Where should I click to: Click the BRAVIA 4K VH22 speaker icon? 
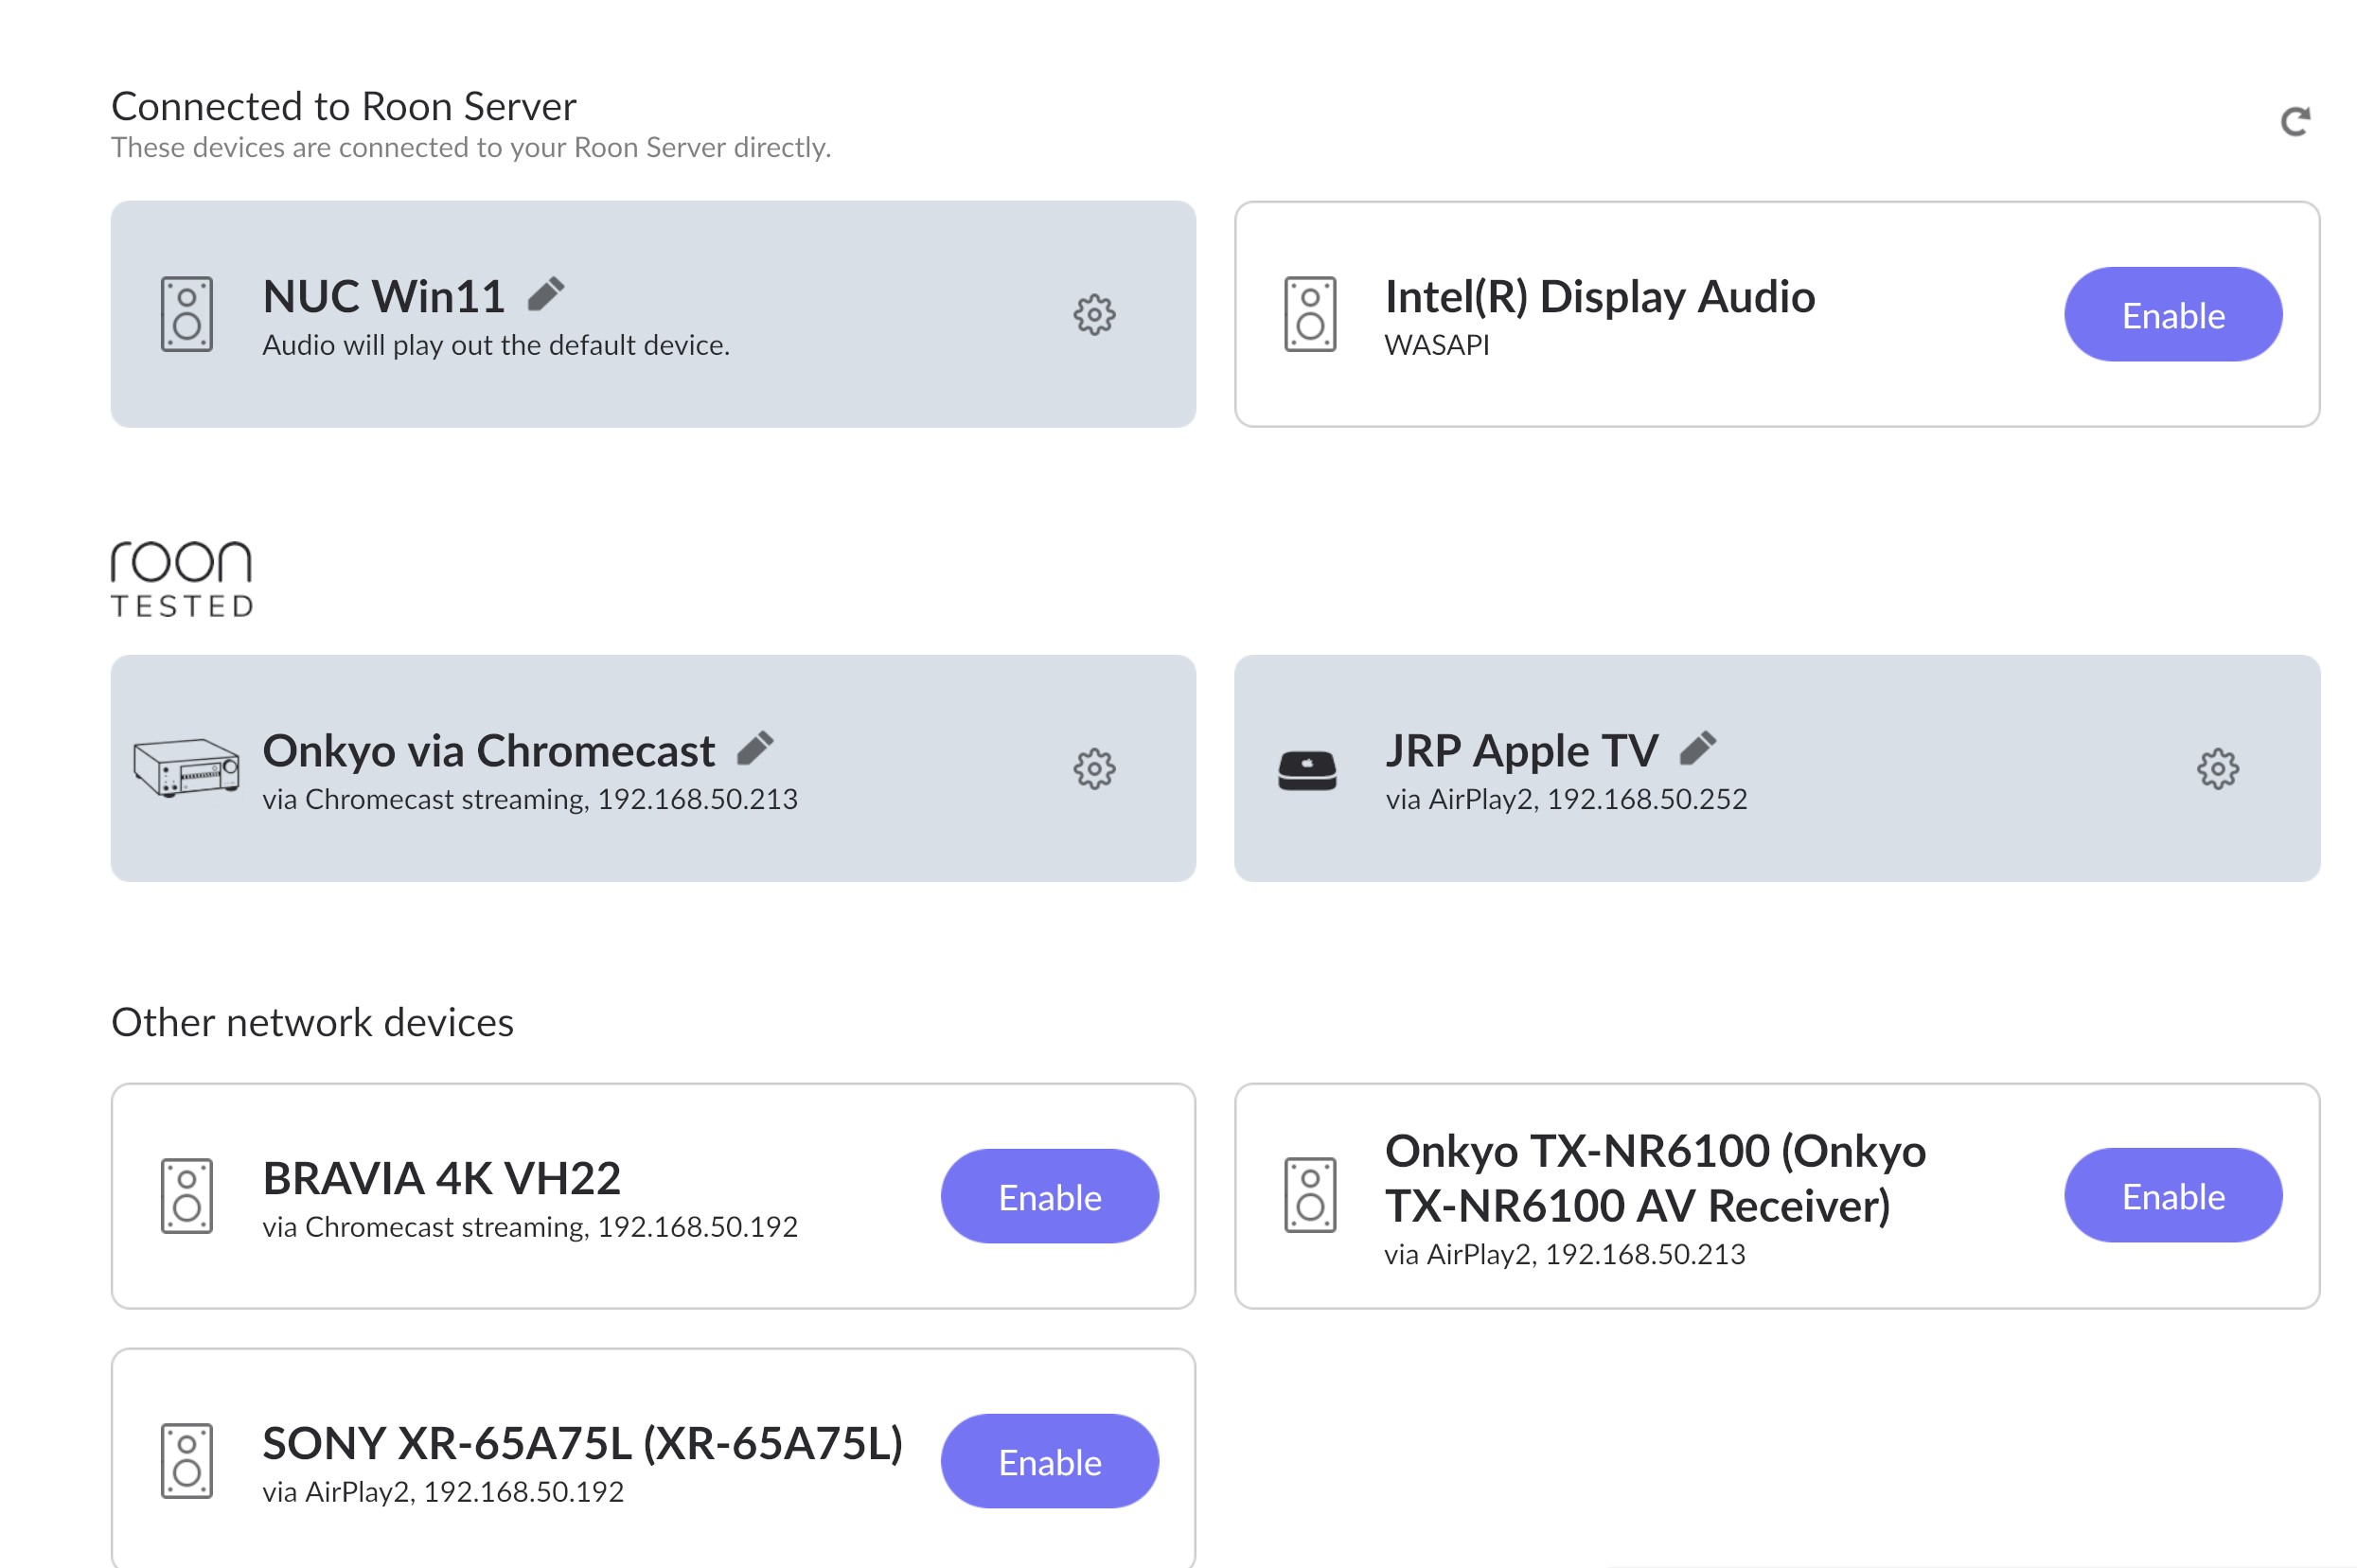pos(187,1196)
